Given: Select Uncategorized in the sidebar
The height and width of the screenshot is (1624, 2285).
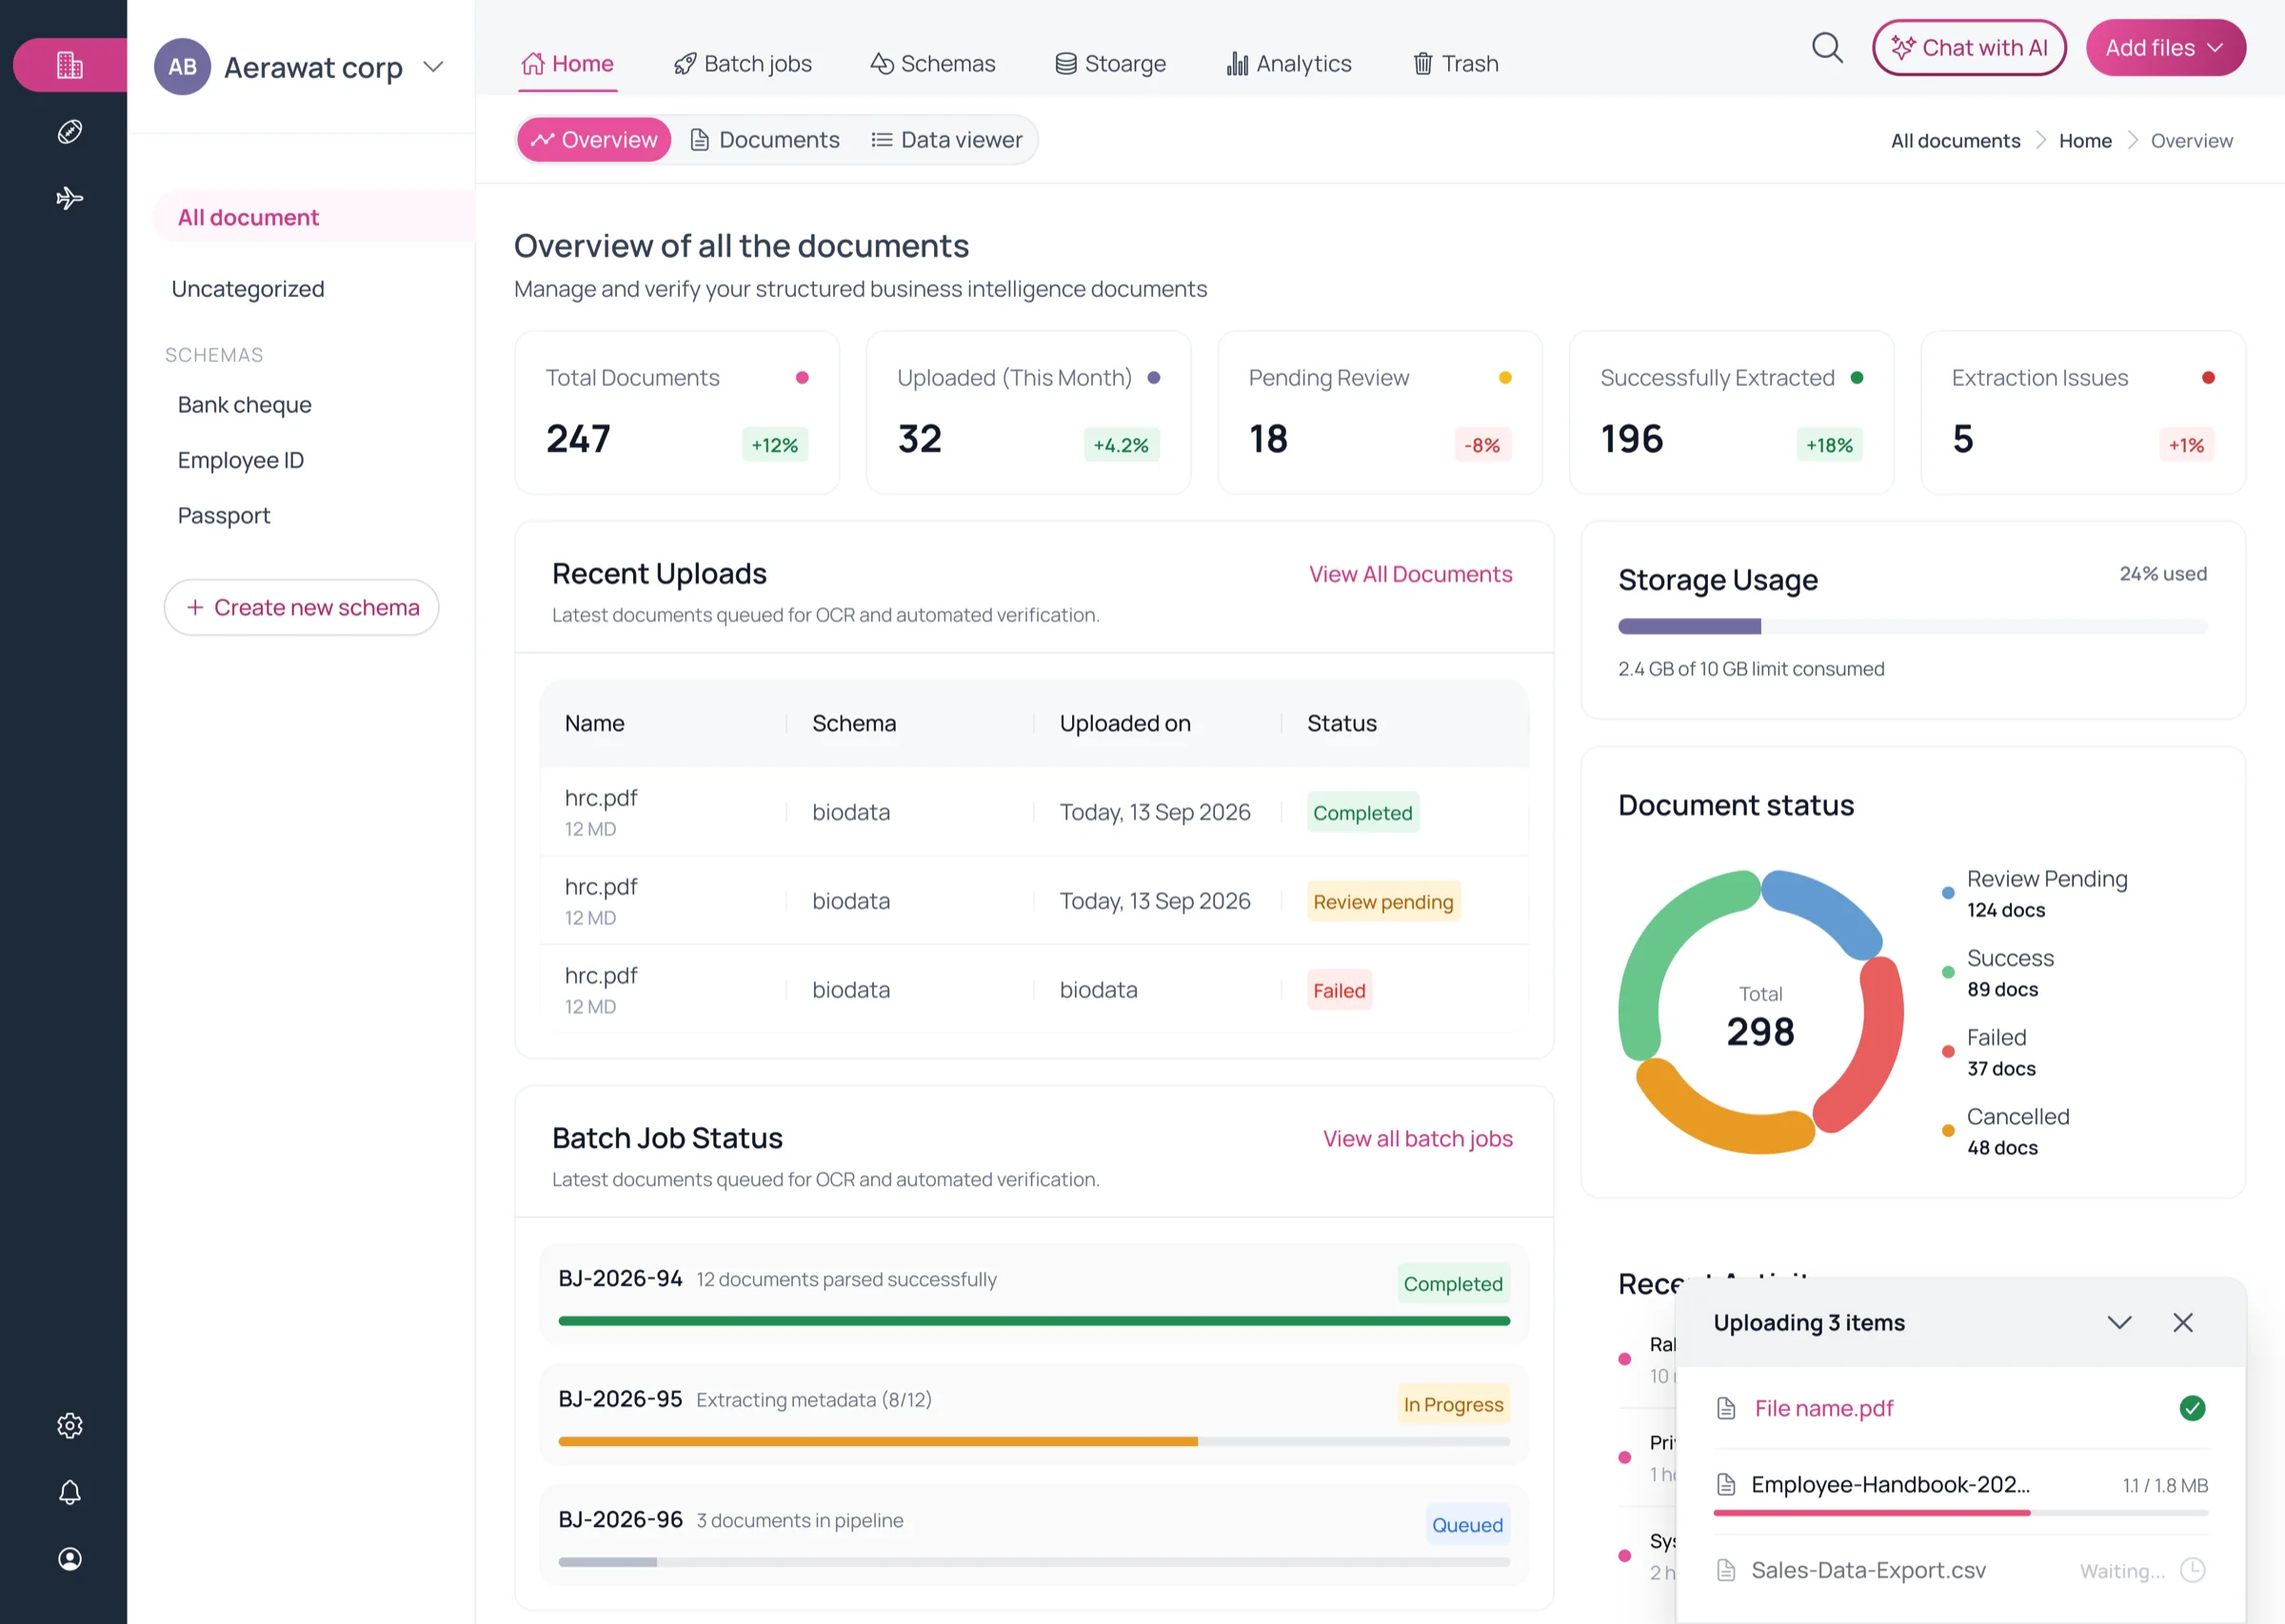Looking at the screenshot, I should [248, 289].
